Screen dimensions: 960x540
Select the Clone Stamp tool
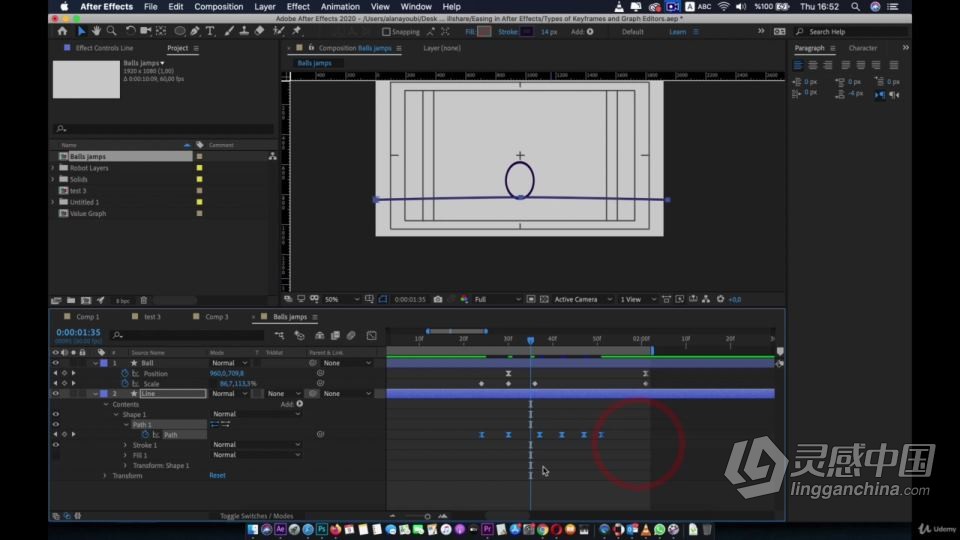tap(244, 31)
